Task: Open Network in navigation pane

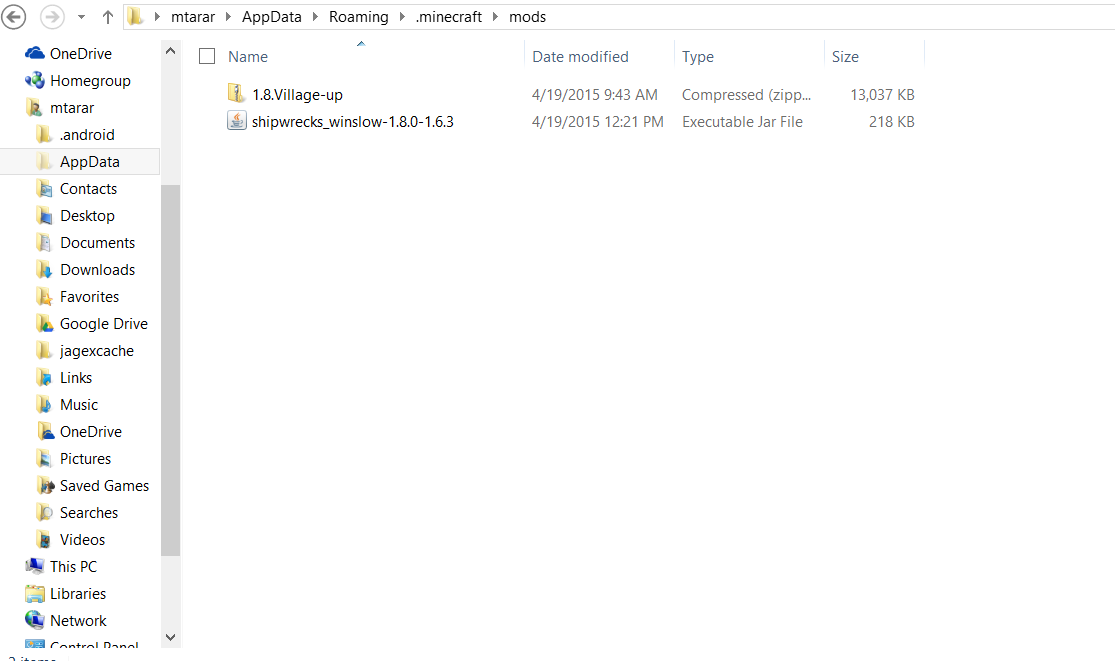Action: pos(78,621)
